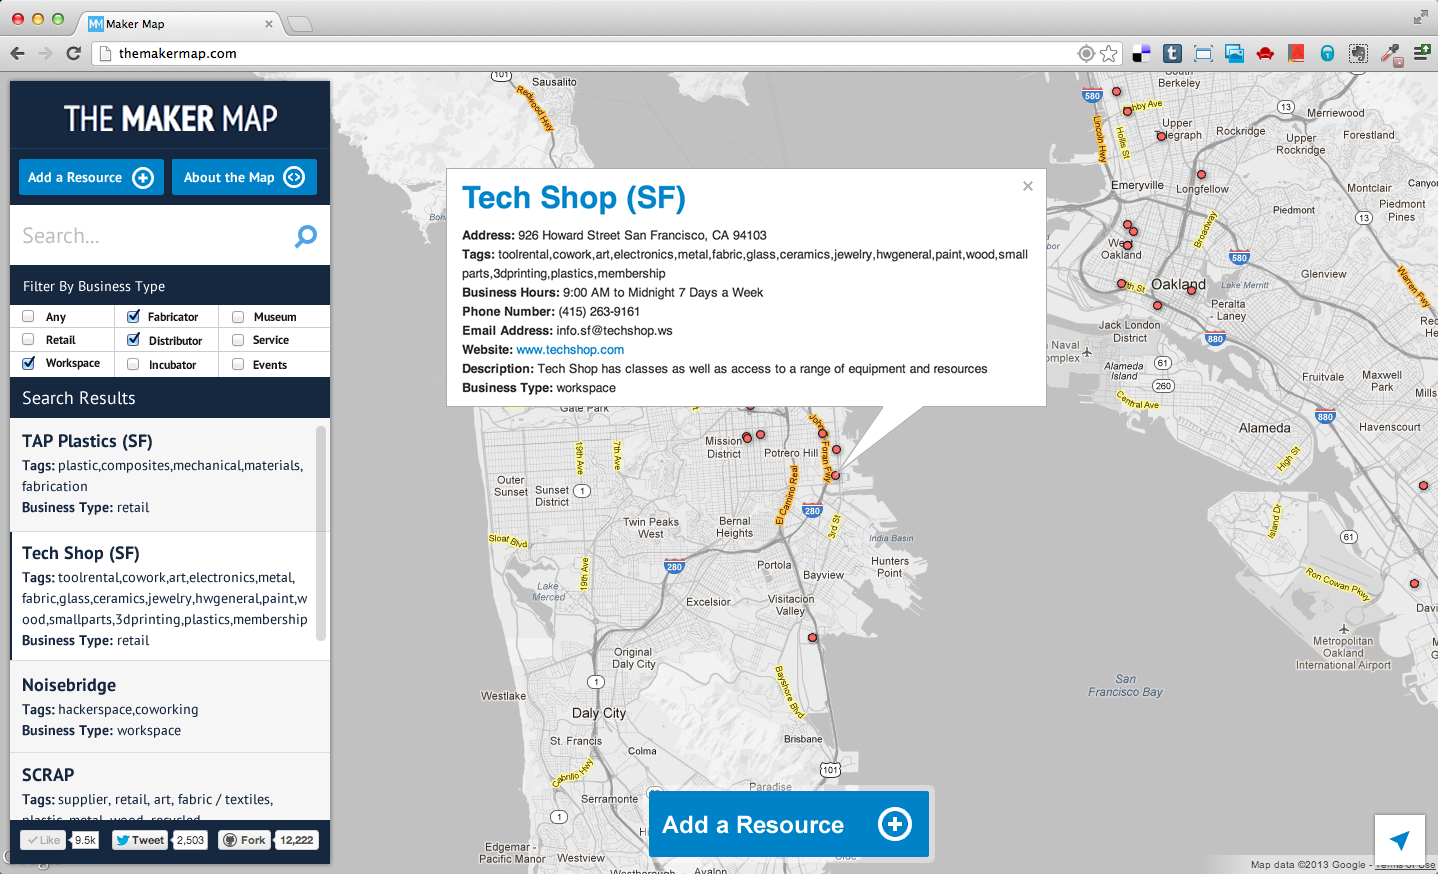1438x874 pixels.
Task: Open a new browser tab
Action: point(299,24)
